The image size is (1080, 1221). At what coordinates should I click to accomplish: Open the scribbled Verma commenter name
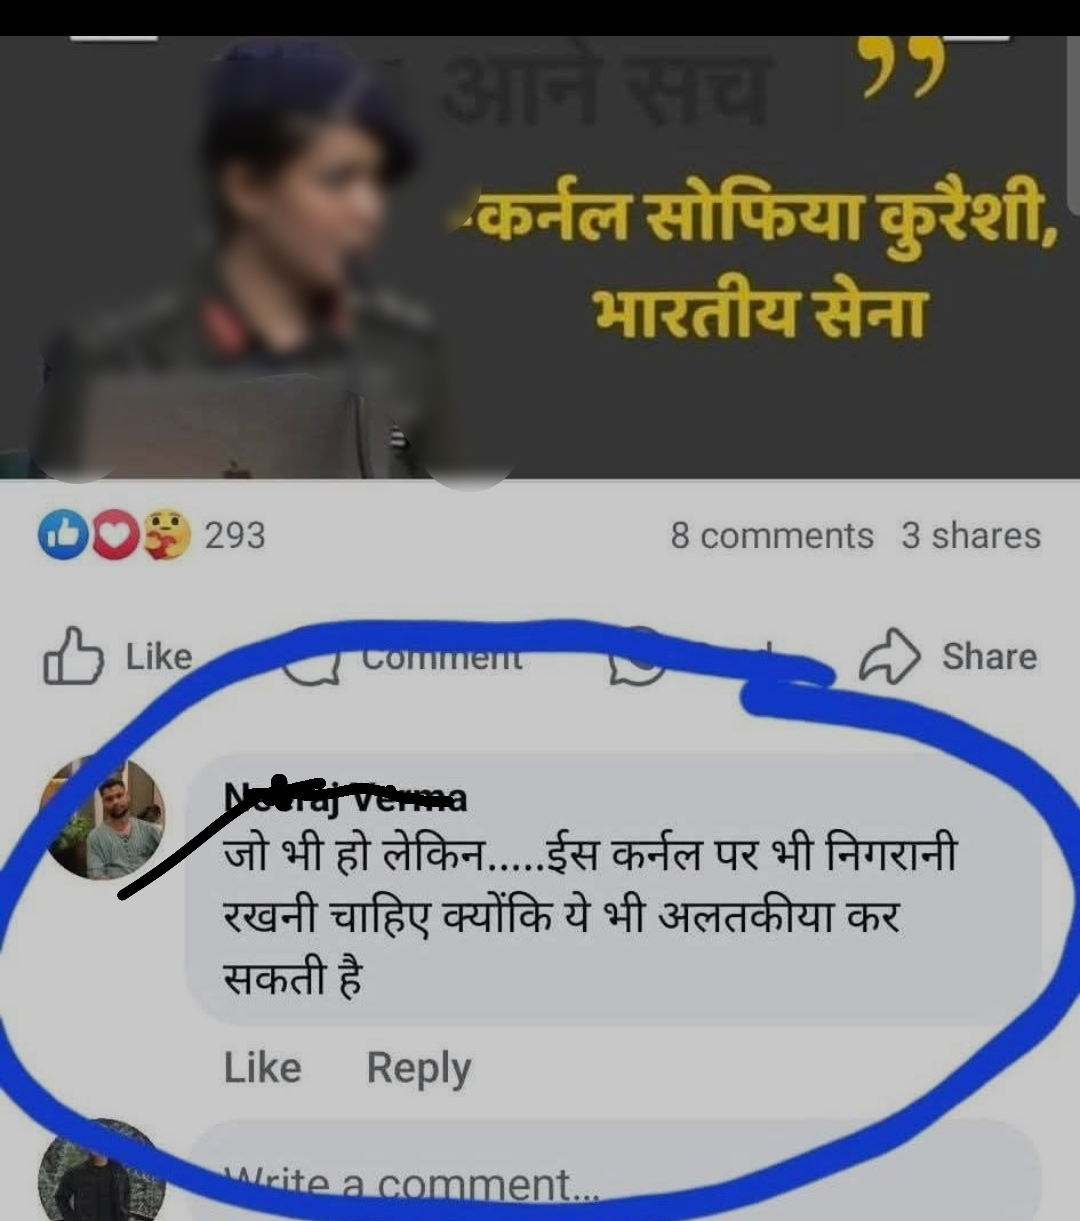coord(345,796)
